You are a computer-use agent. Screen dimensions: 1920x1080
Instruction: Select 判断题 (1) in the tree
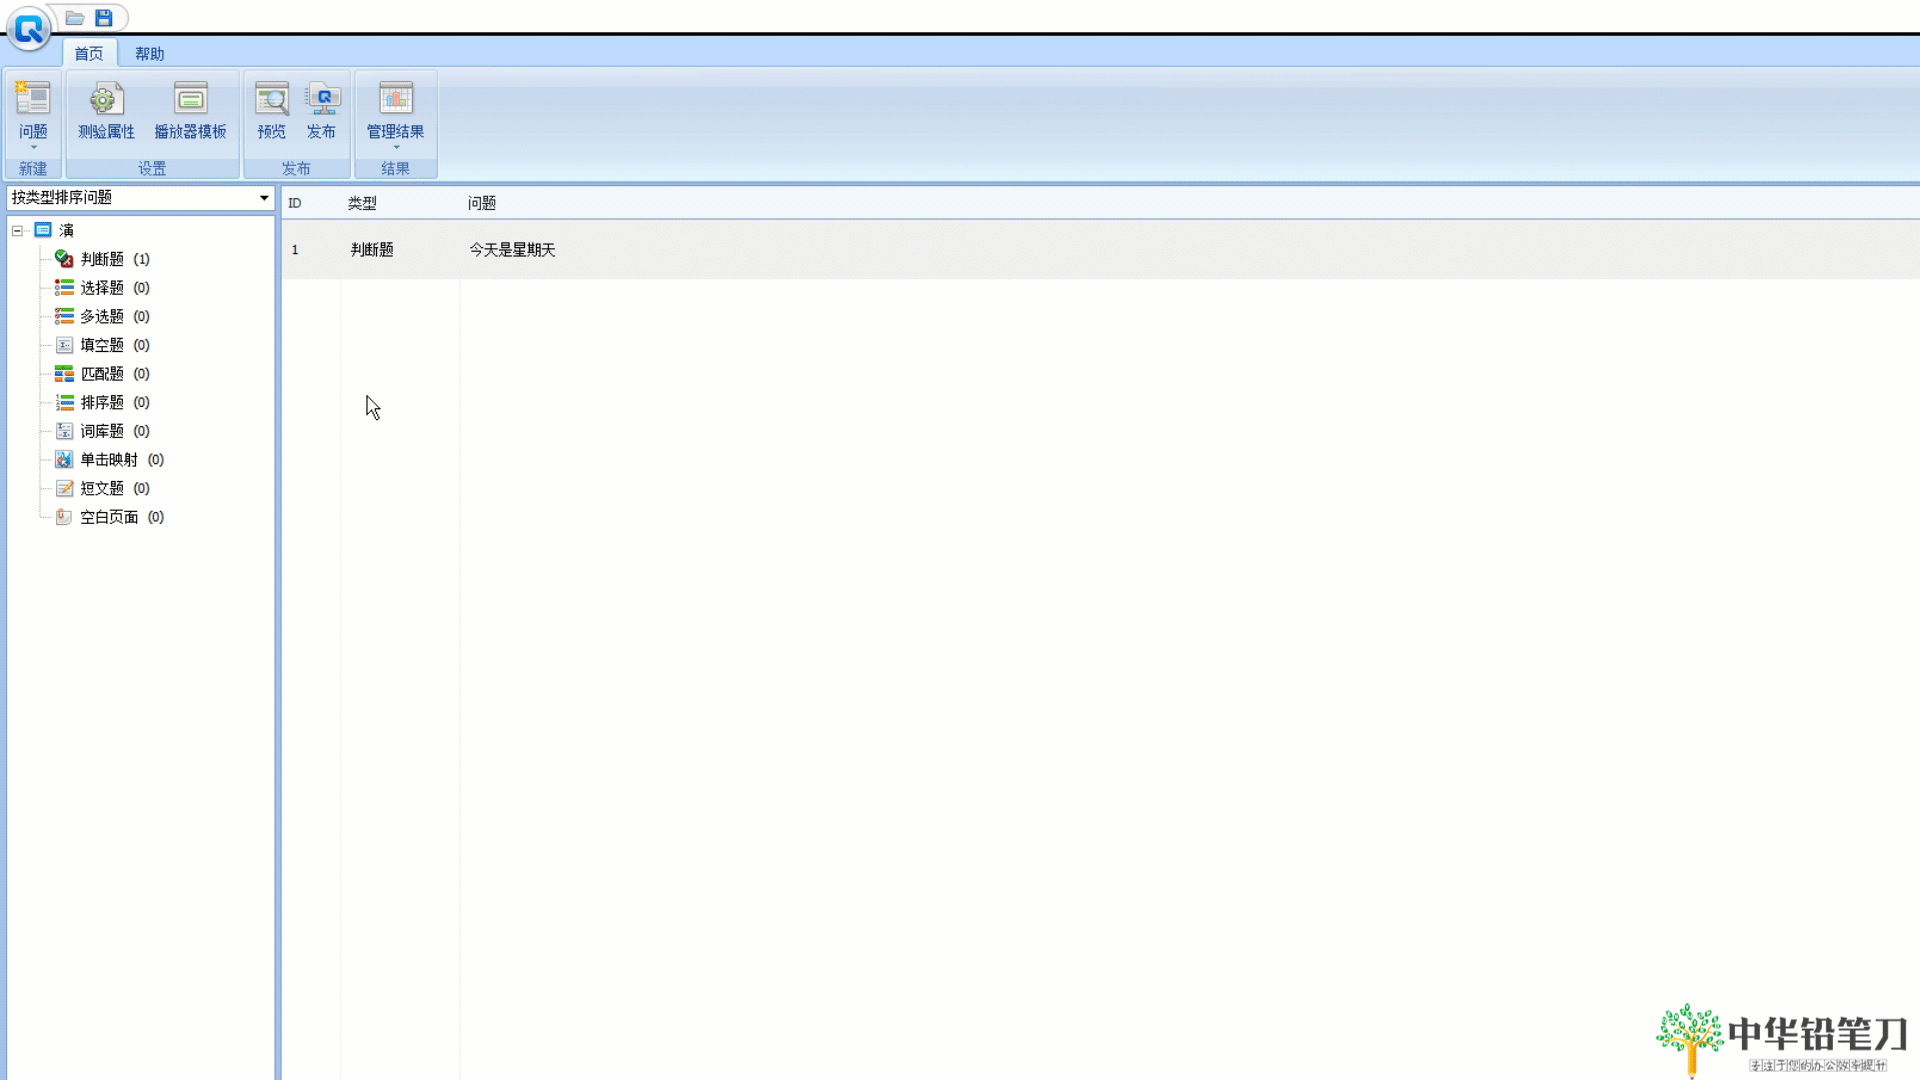tap(102, 259)
